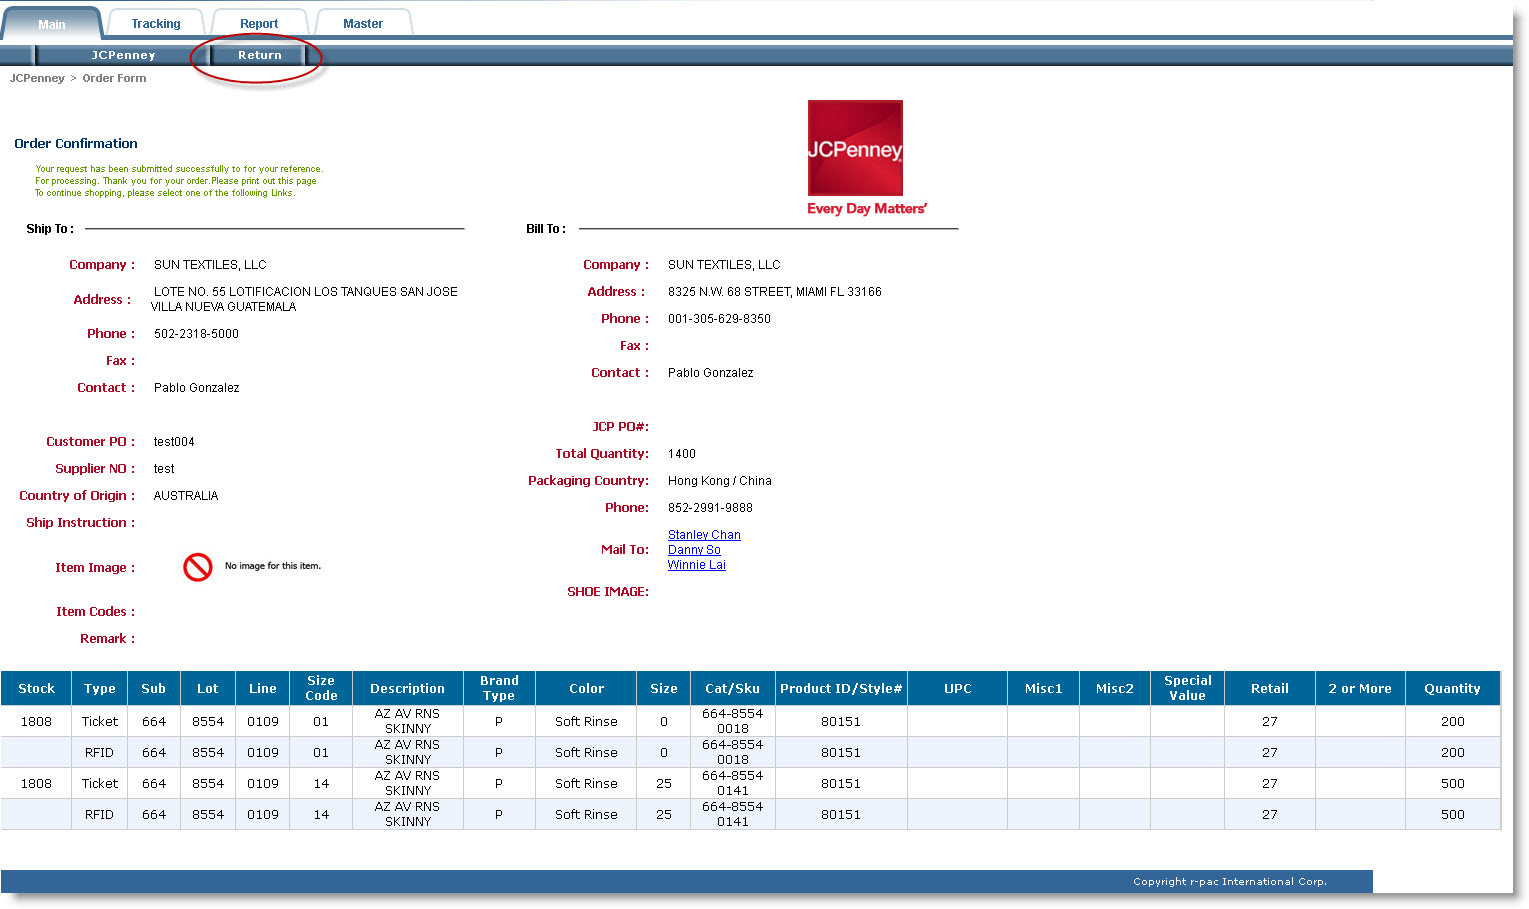Open the Winnie Lai mail link

coord(697,565)
